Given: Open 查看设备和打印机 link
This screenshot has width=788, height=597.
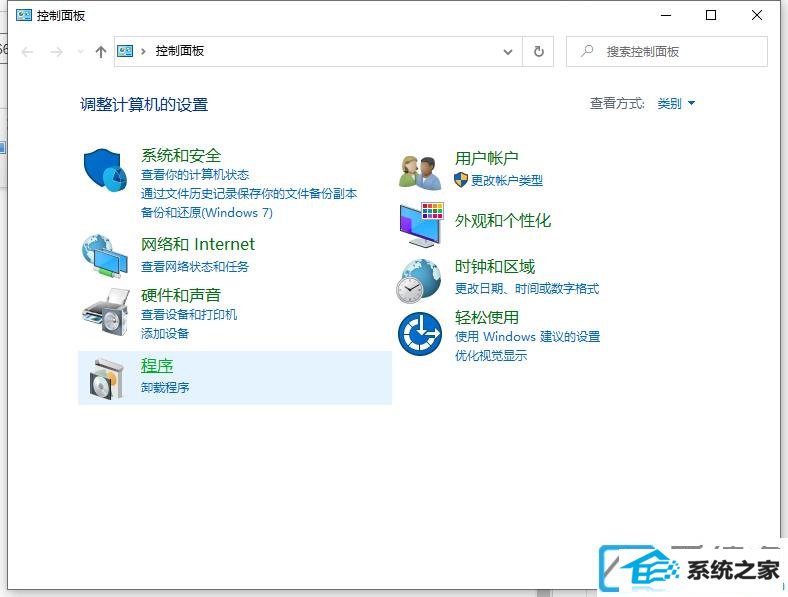Looking at the screenshot, I should 189,315.
